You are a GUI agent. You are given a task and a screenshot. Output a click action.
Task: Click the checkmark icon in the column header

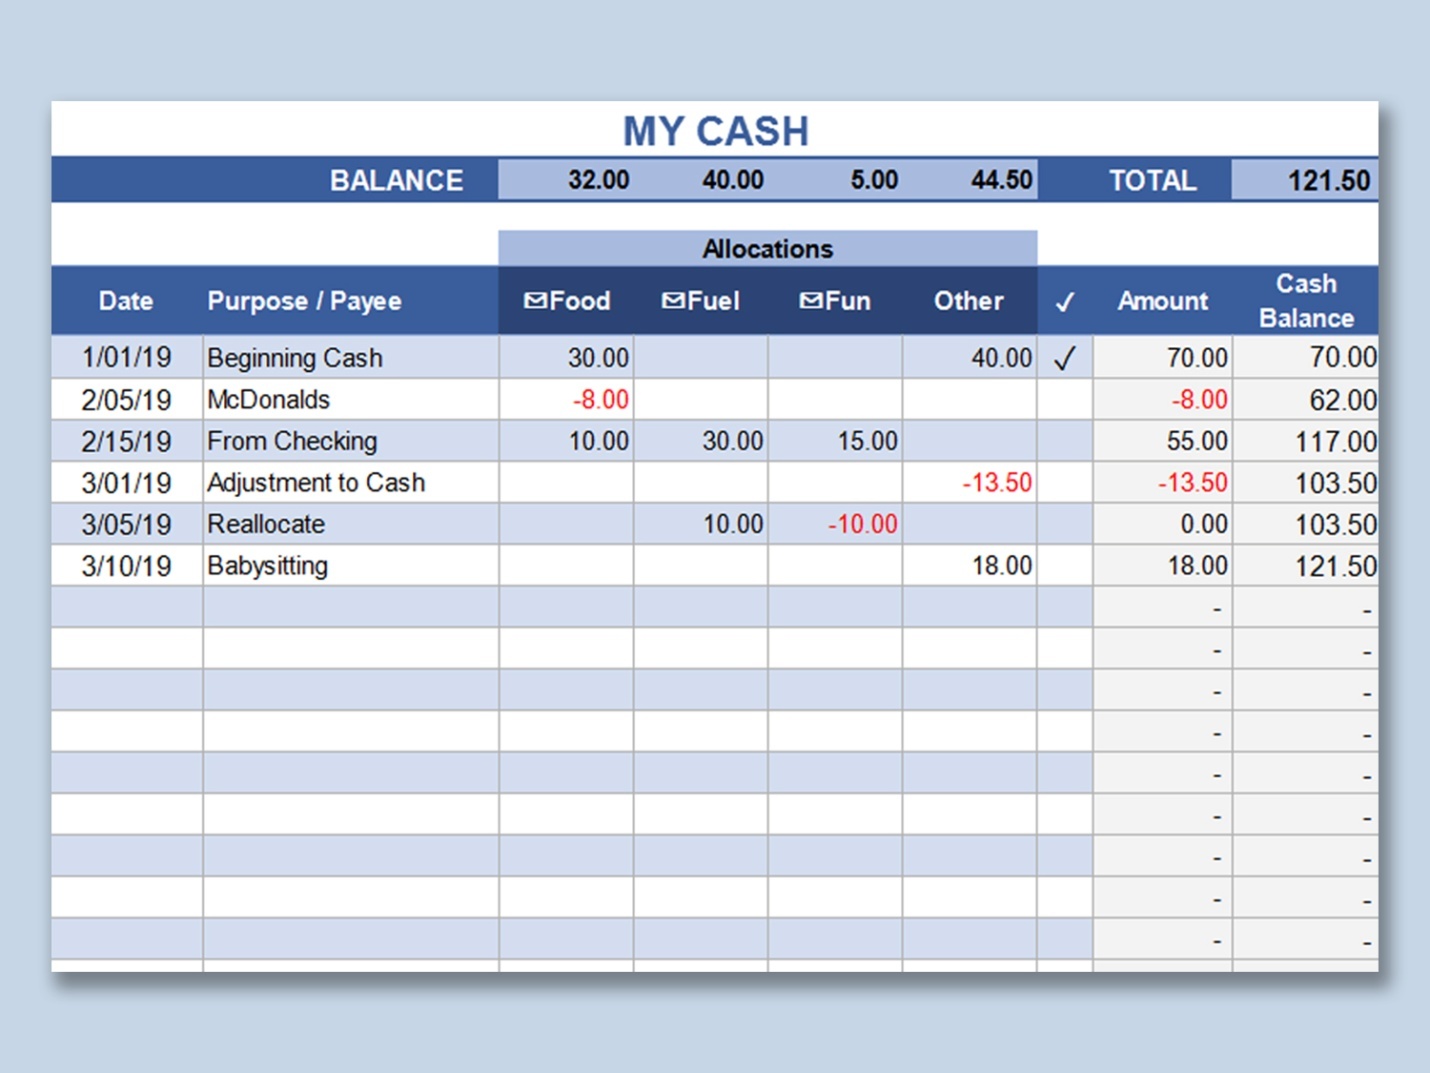coord(1065,302)
